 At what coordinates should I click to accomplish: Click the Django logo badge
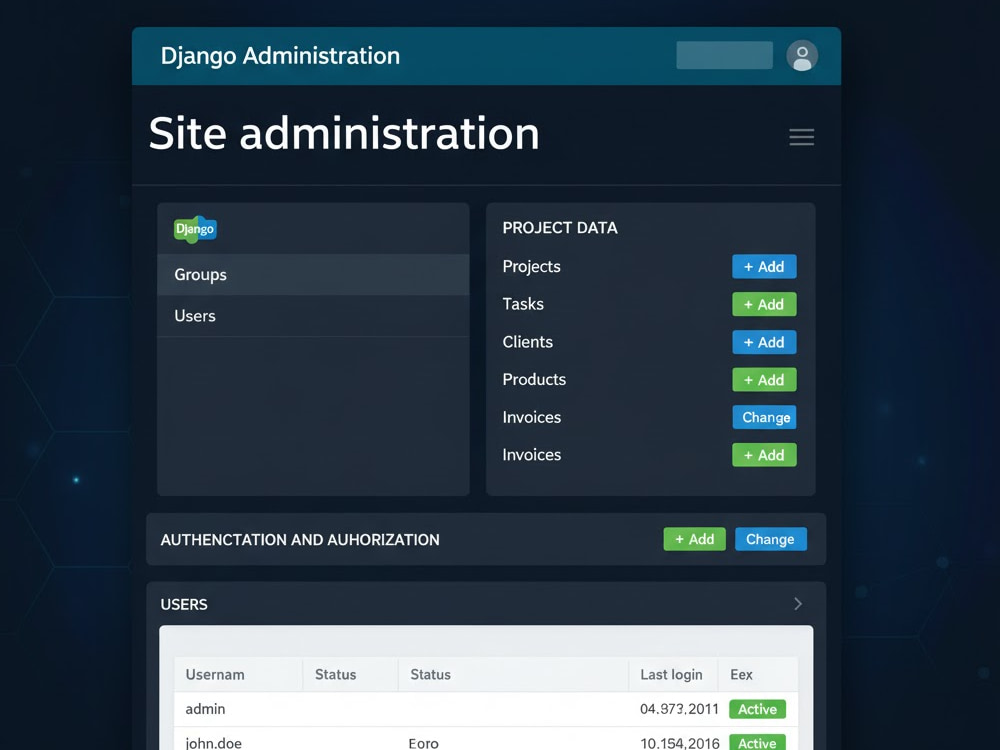pyautogui.click(x=195, y=229)
